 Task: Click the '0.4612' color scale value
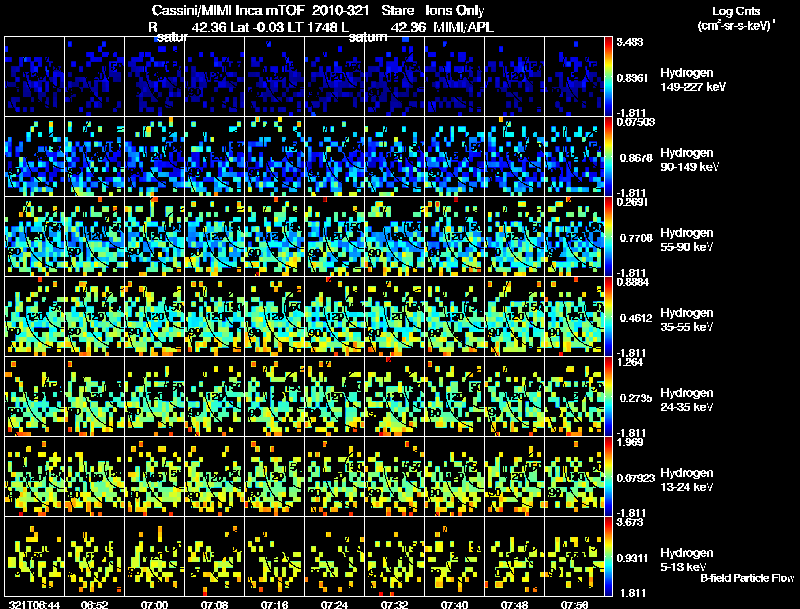tap(636, 318)
